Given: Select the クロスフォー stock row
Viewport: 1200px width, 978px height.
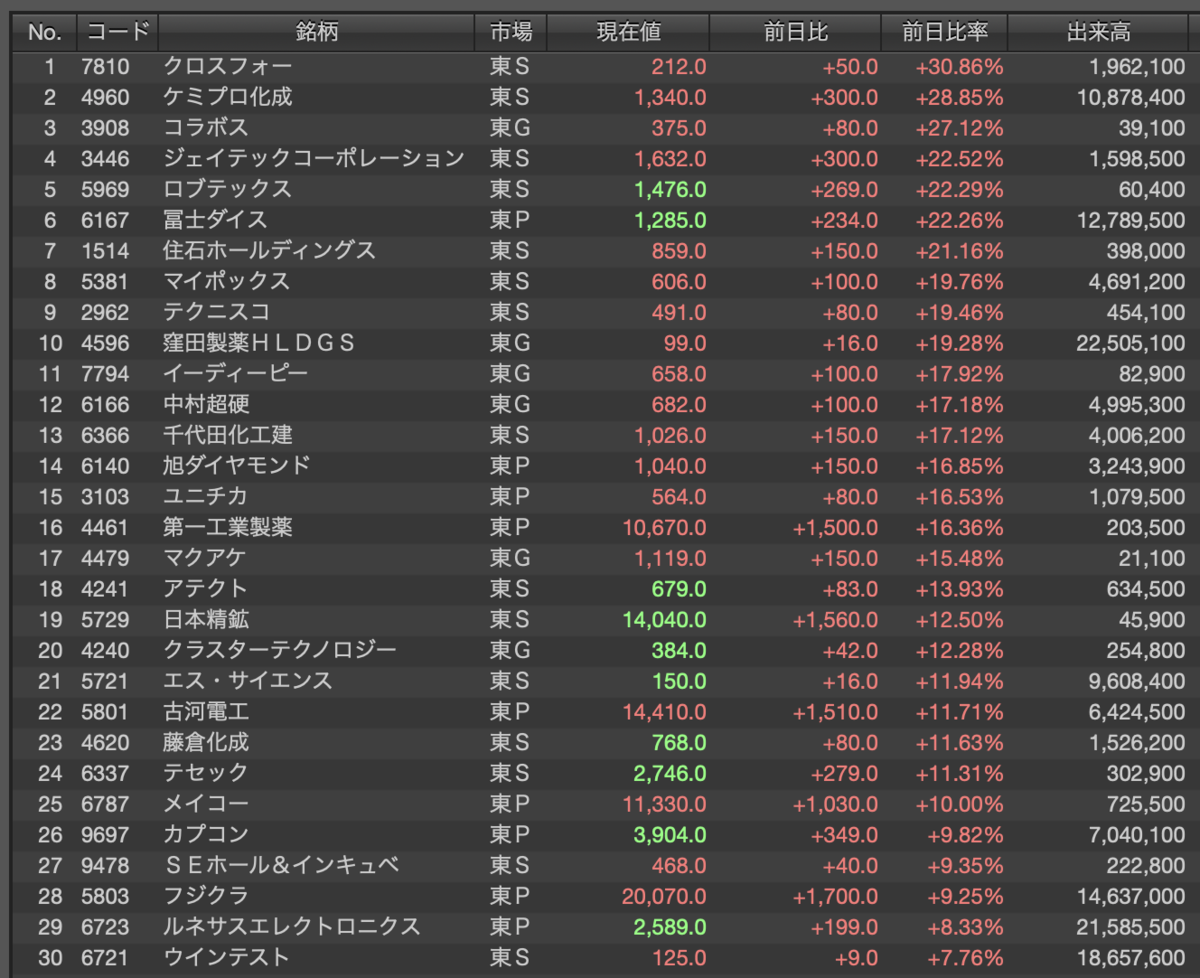Looking at the screenshot, I should (600, 67).
